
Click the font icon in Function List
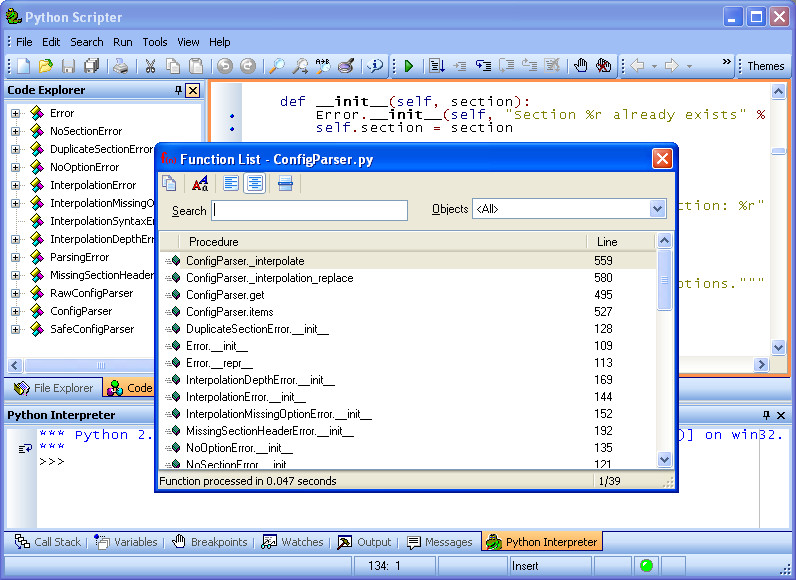200,183
